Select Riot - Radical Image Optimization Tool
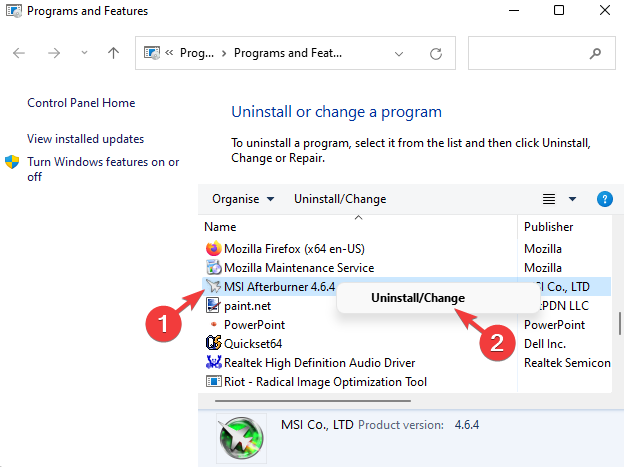Viewport: 624px width, 467px height. pos(325,382)
